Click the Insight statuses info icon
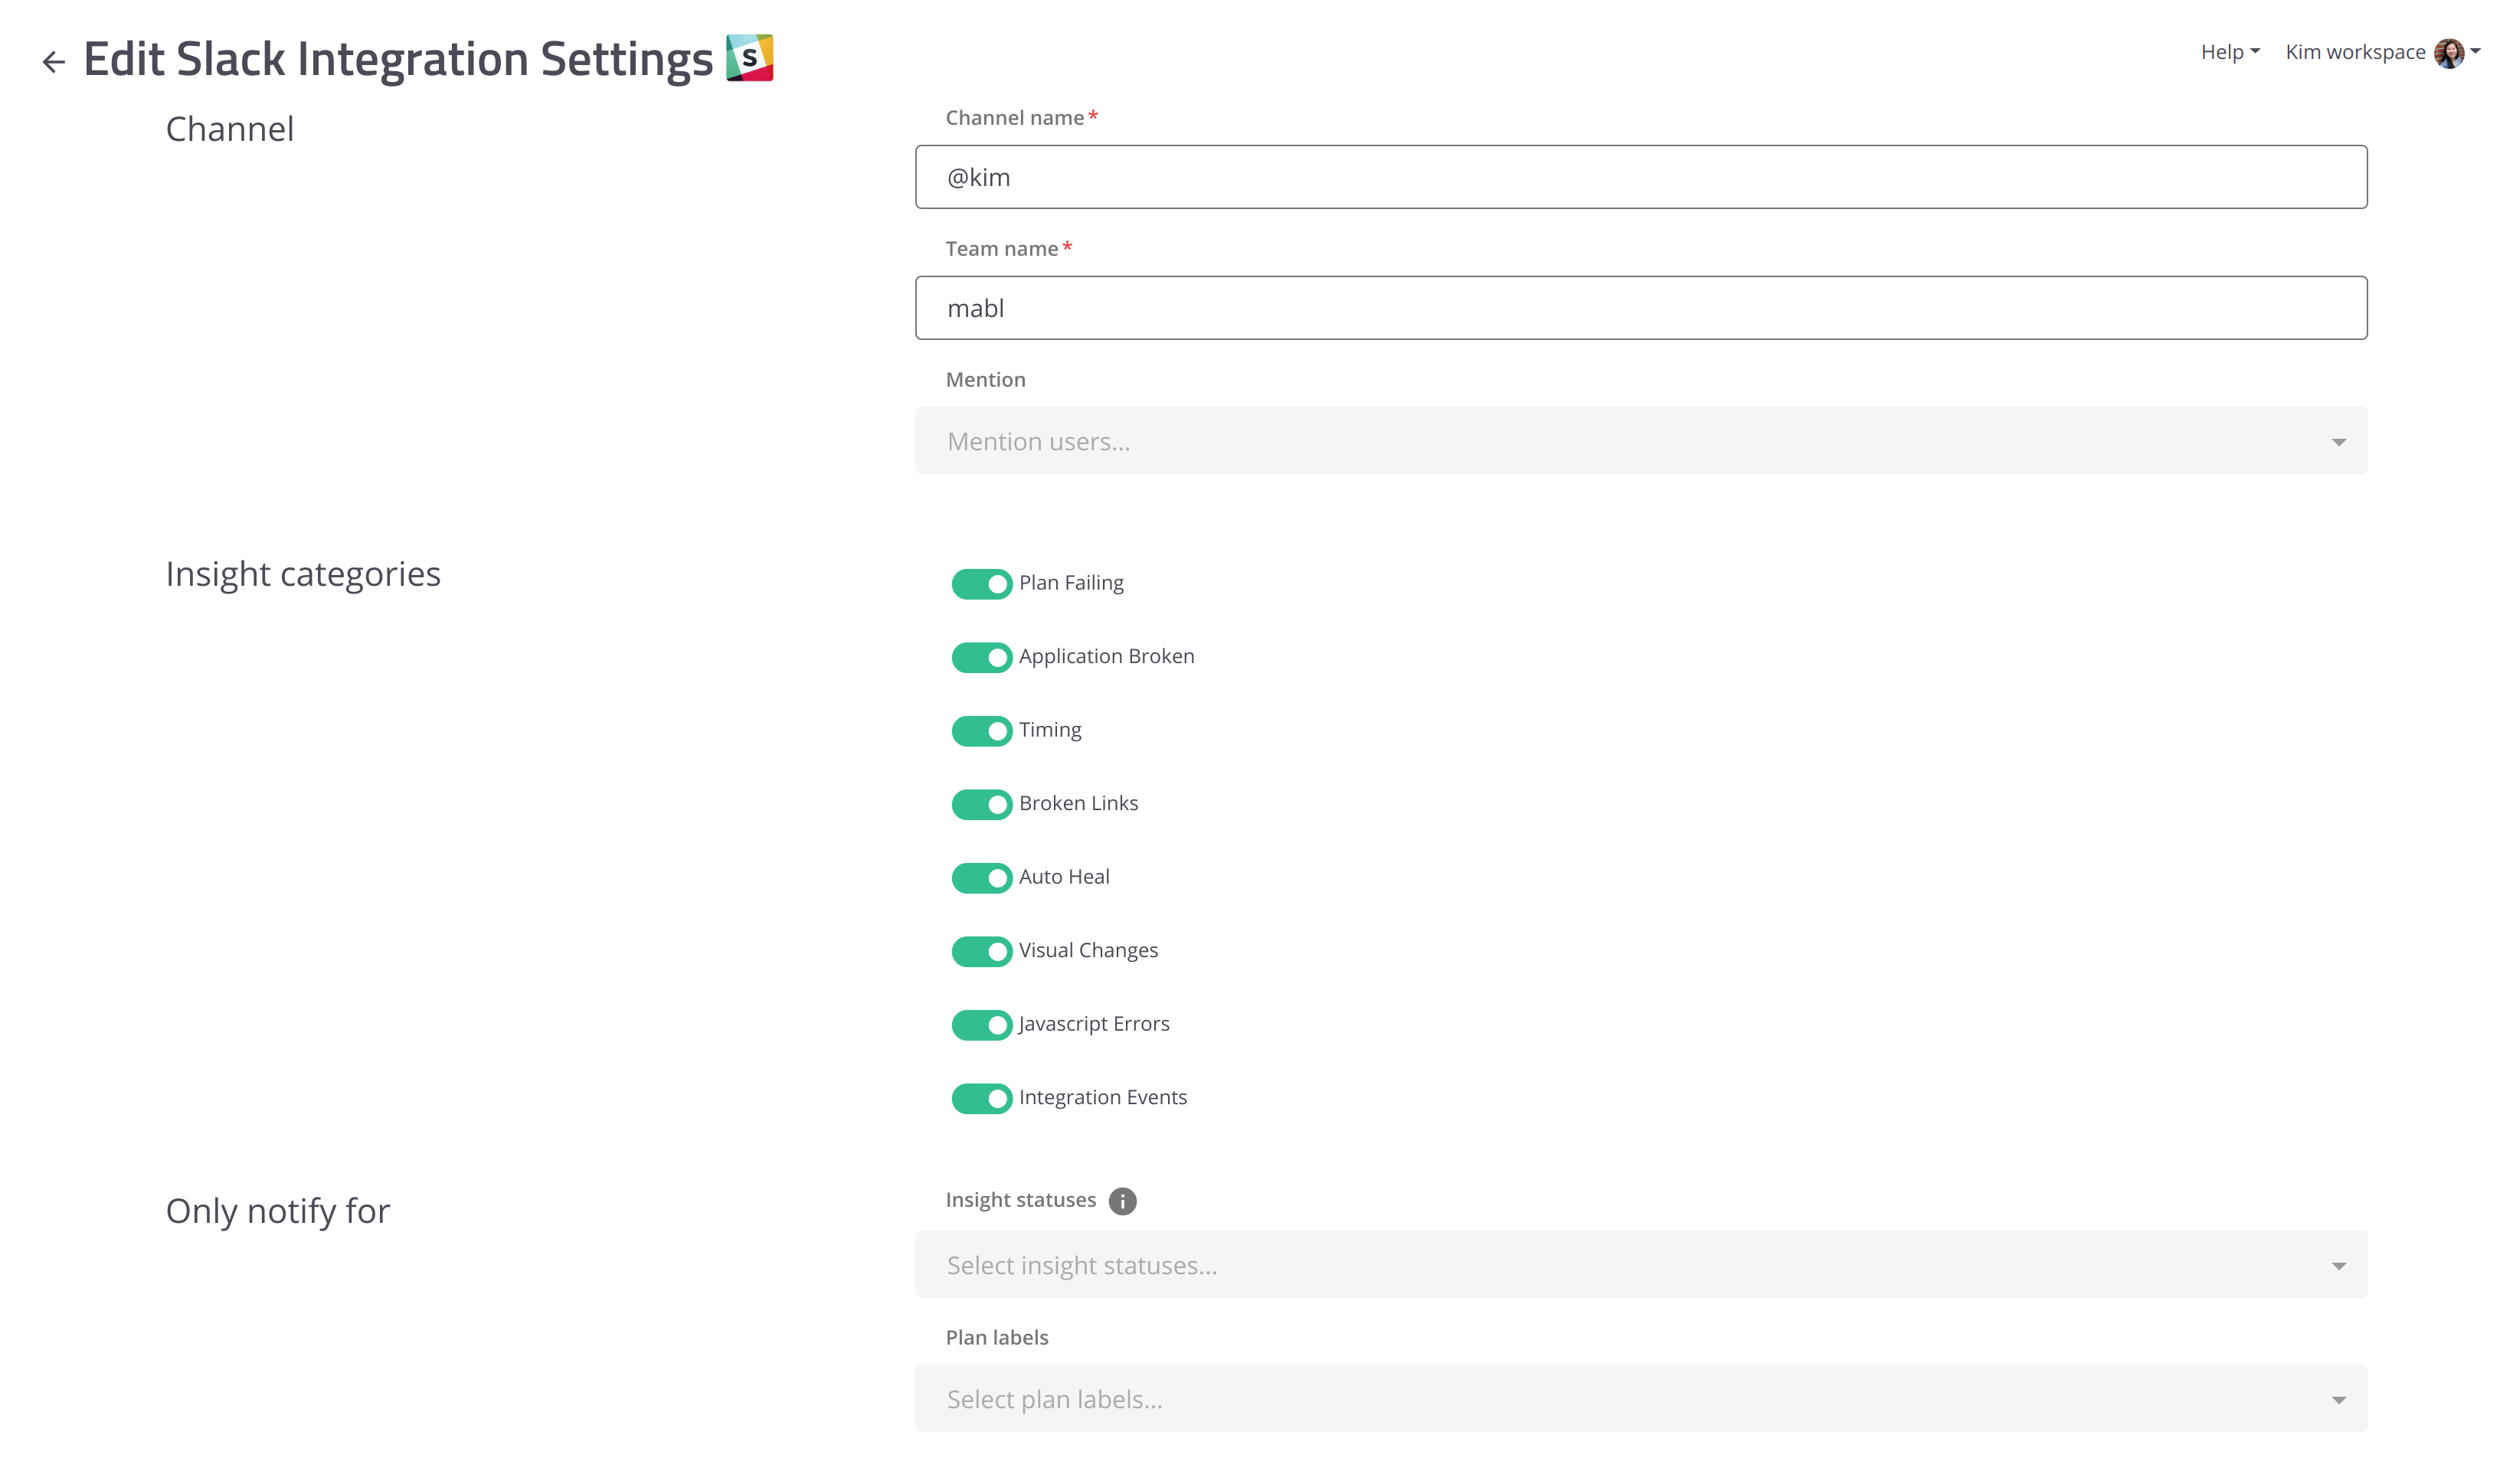Image resolution: width=2500 pixels, height=1484 pixels. point(1122,1200)
